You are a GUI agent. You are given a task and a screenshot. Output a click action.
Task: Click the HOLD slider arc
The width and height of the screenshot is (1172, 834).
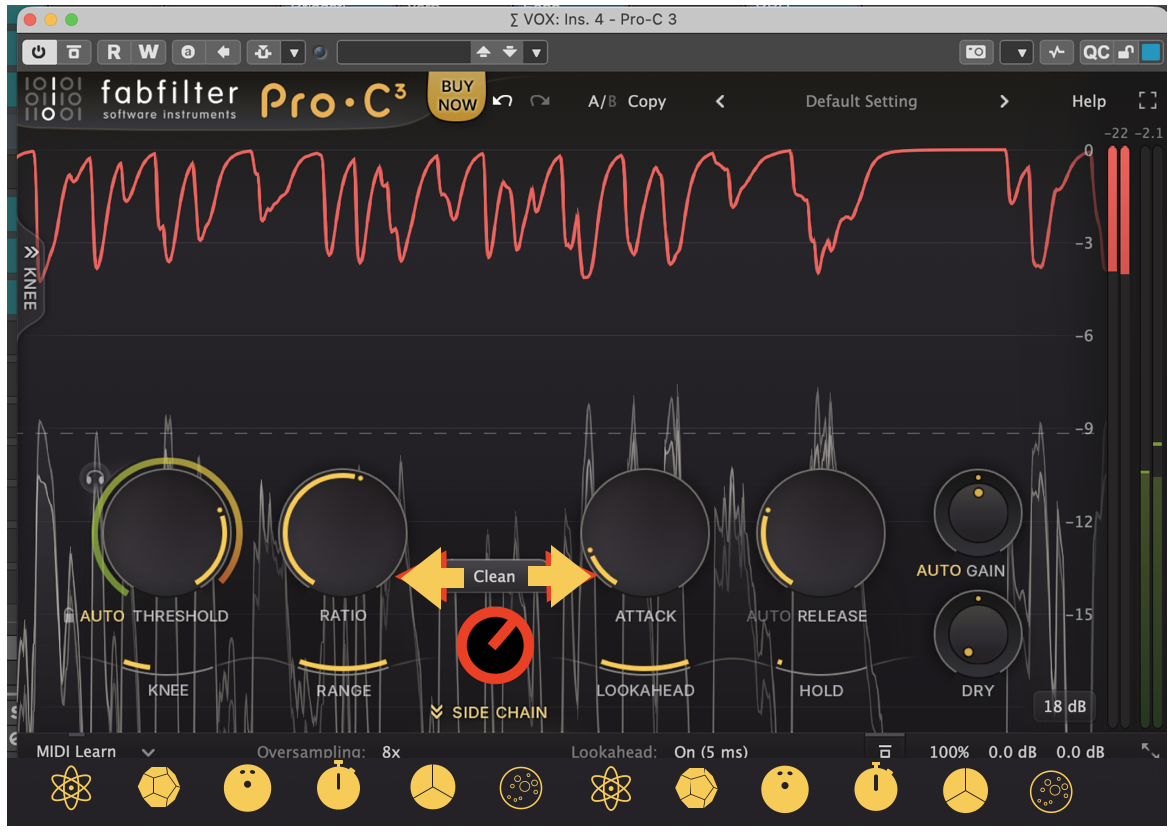point(821,665)
